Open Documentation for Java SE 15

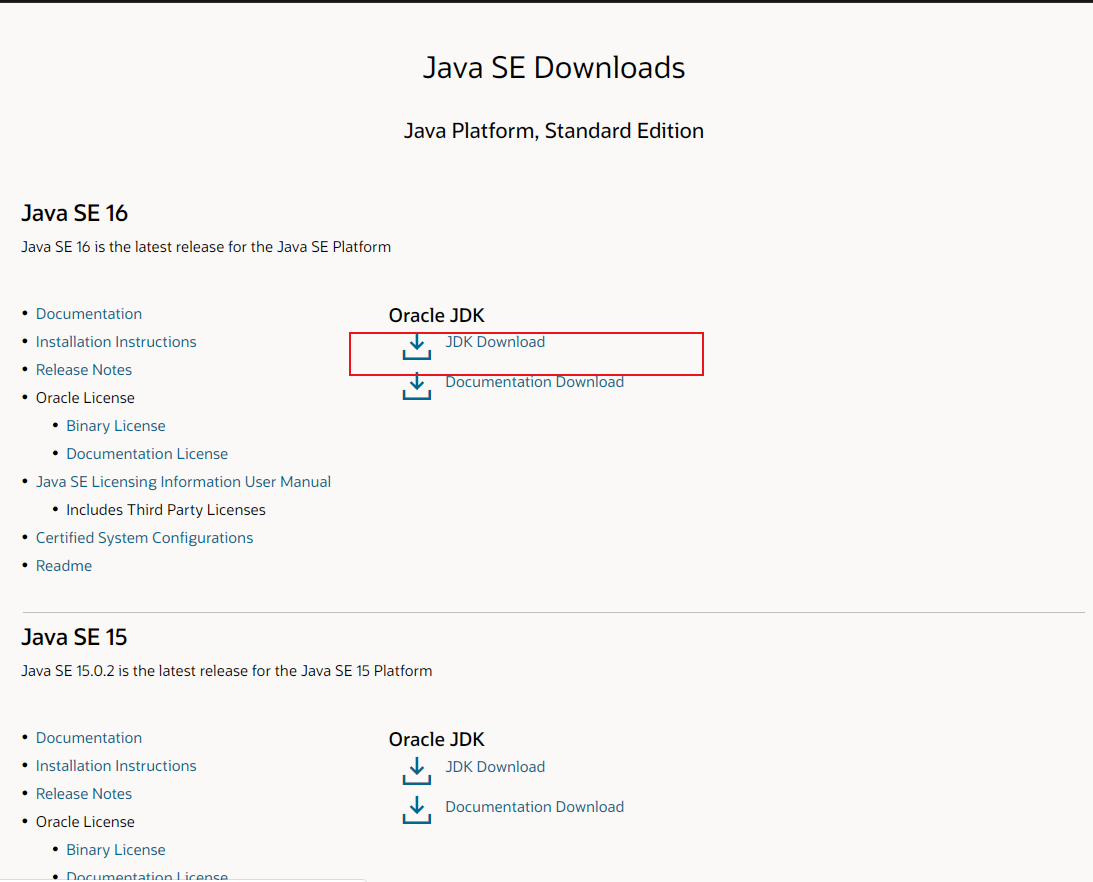(x=89, y=737)
